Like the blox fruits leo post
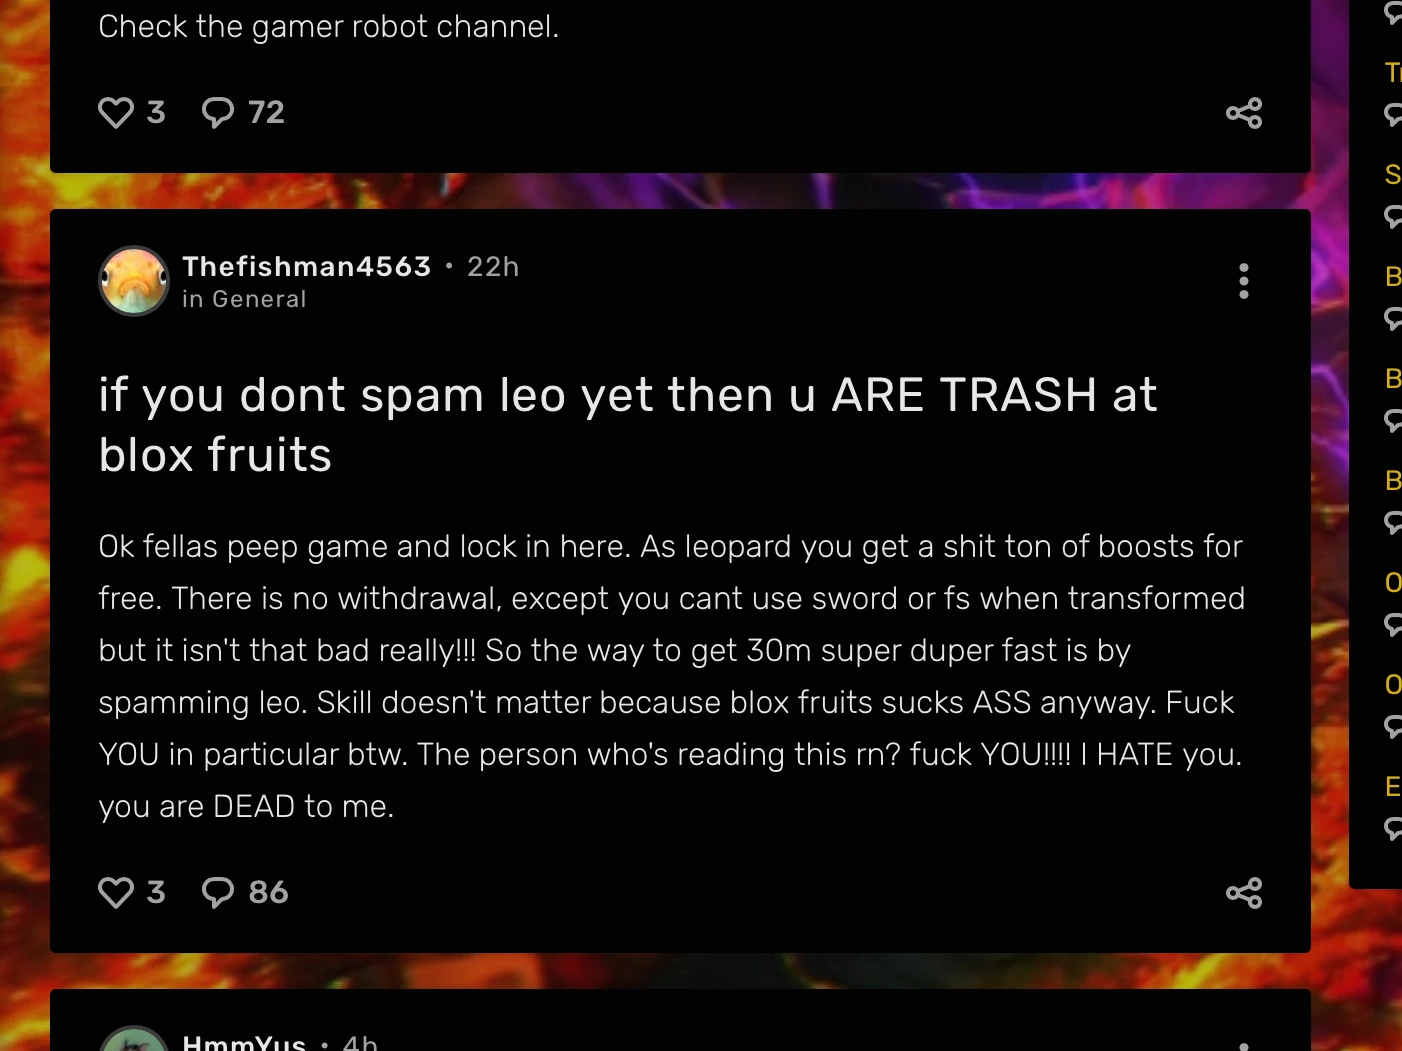The height and width of the screenshot is (1051, 1402). (116, 892)
